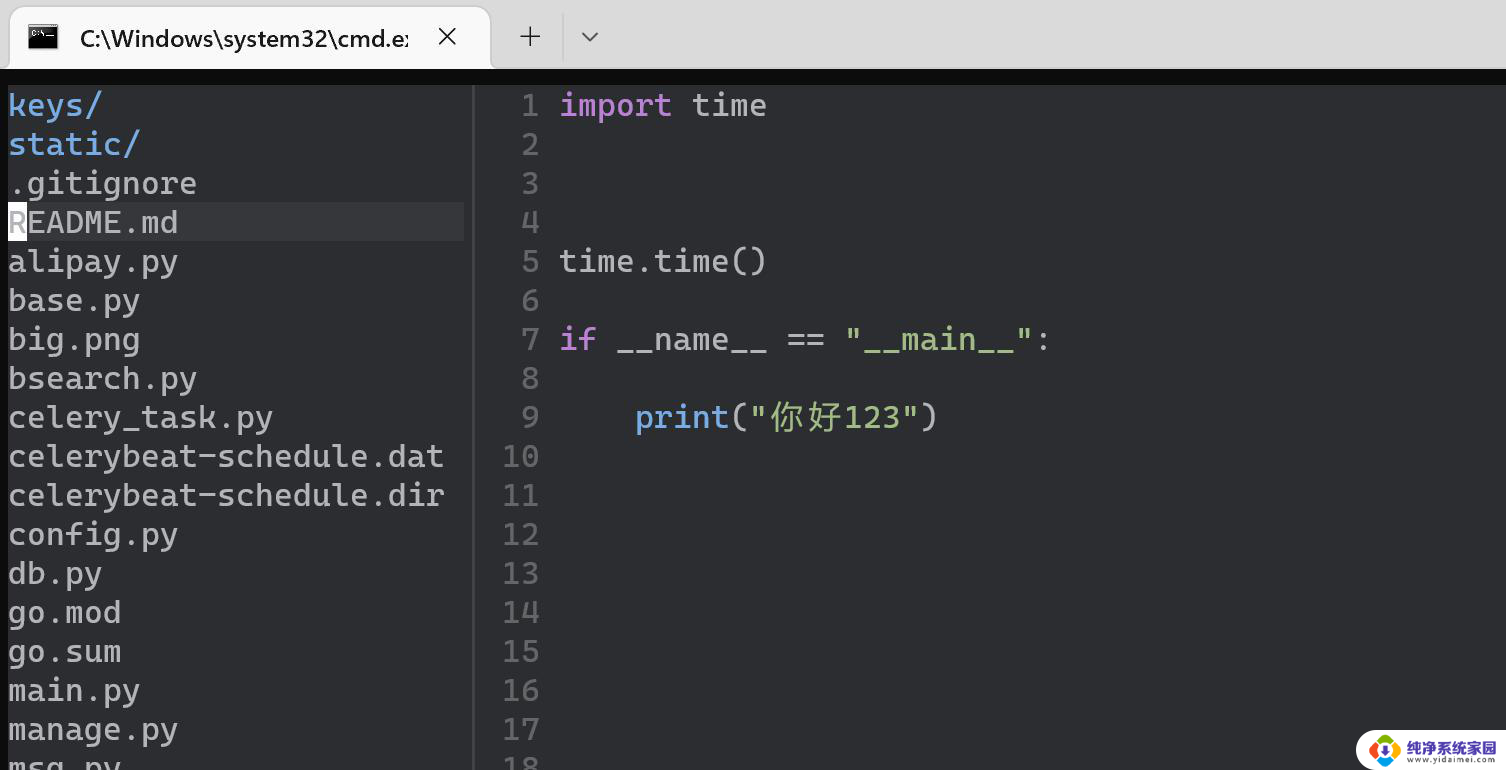Click the 'if' keyword on line 7
1506x770 pixels.
click(x=578, y=340)
